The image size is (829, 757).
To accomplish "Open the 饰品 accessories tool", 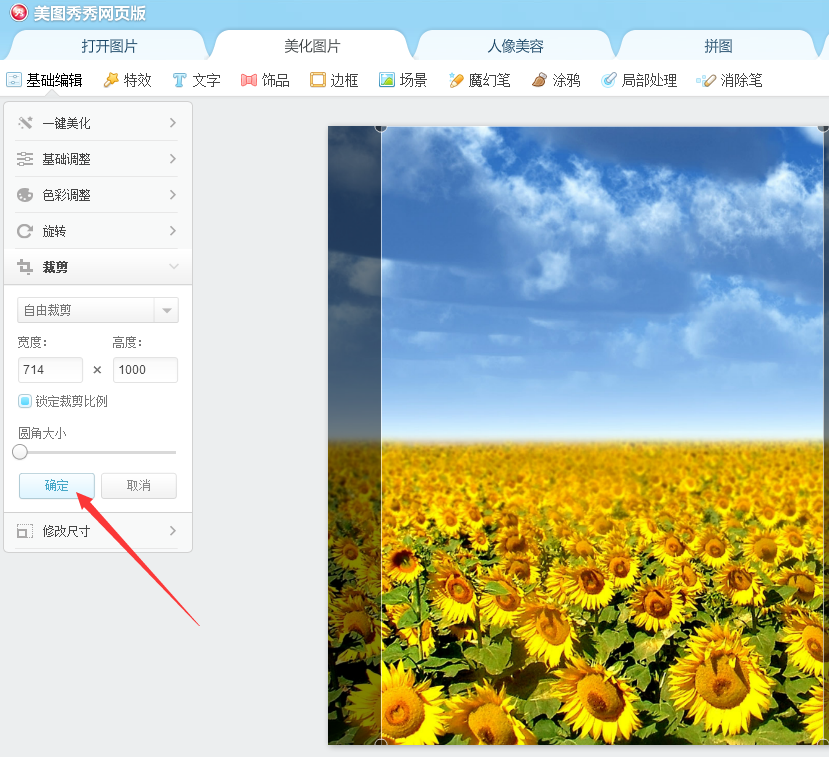I will [265, 80].
